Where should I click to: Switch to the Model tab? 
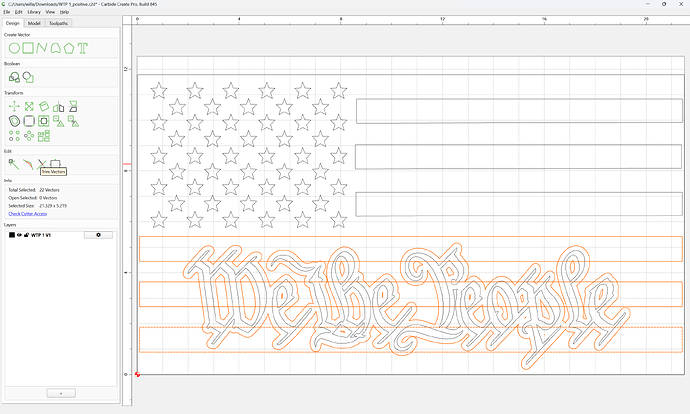tap(34, 23)
